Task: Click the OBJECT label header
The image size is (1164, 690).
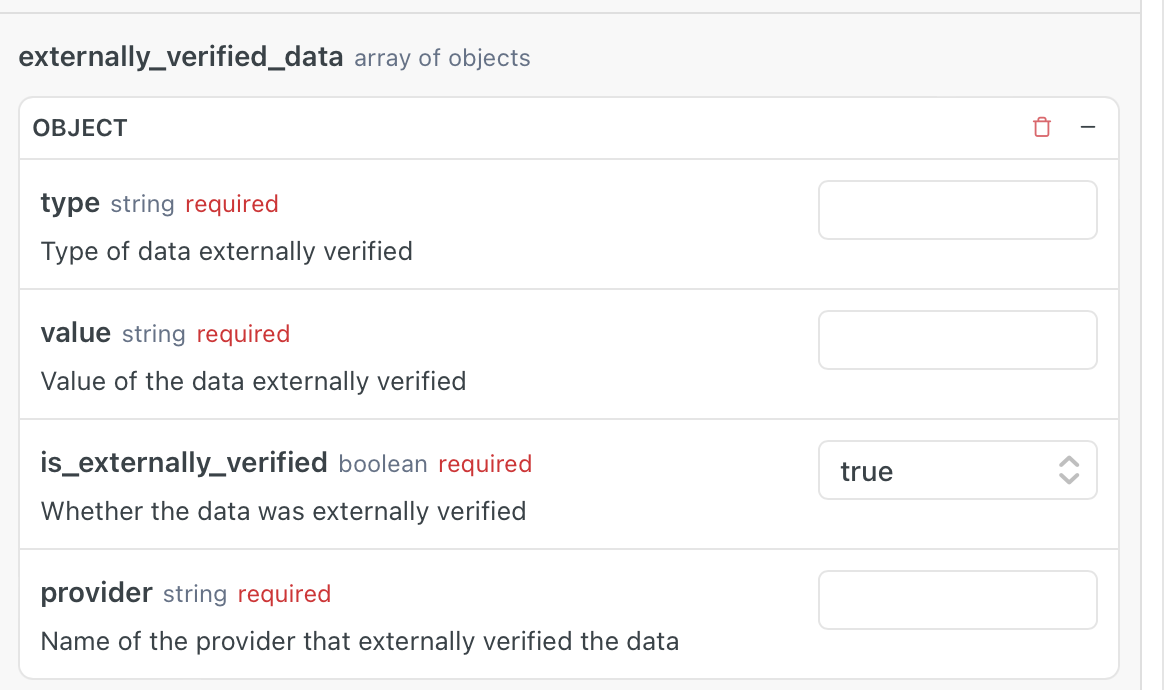Action: (x=80, y=127)
